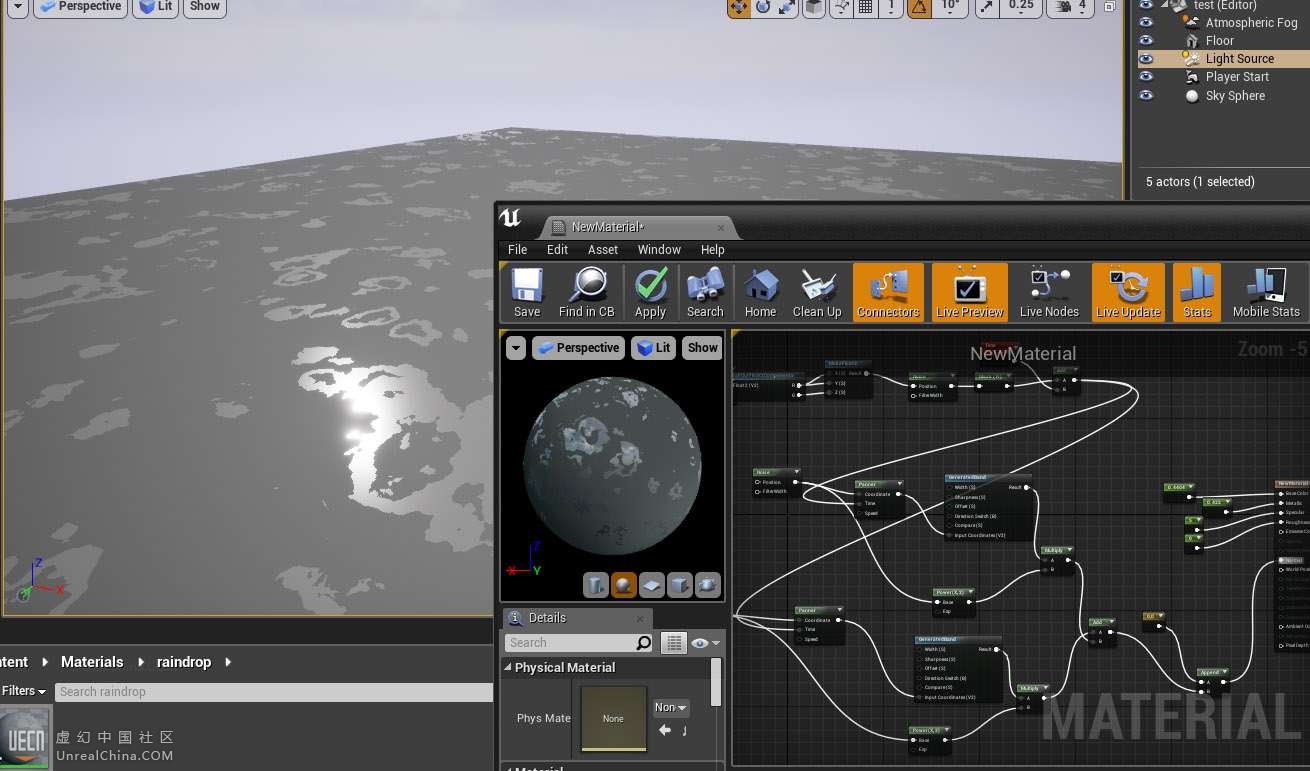1310x771 pixels.
Task: Select Player Start in World Outliner
Action: click(1237, 77)
